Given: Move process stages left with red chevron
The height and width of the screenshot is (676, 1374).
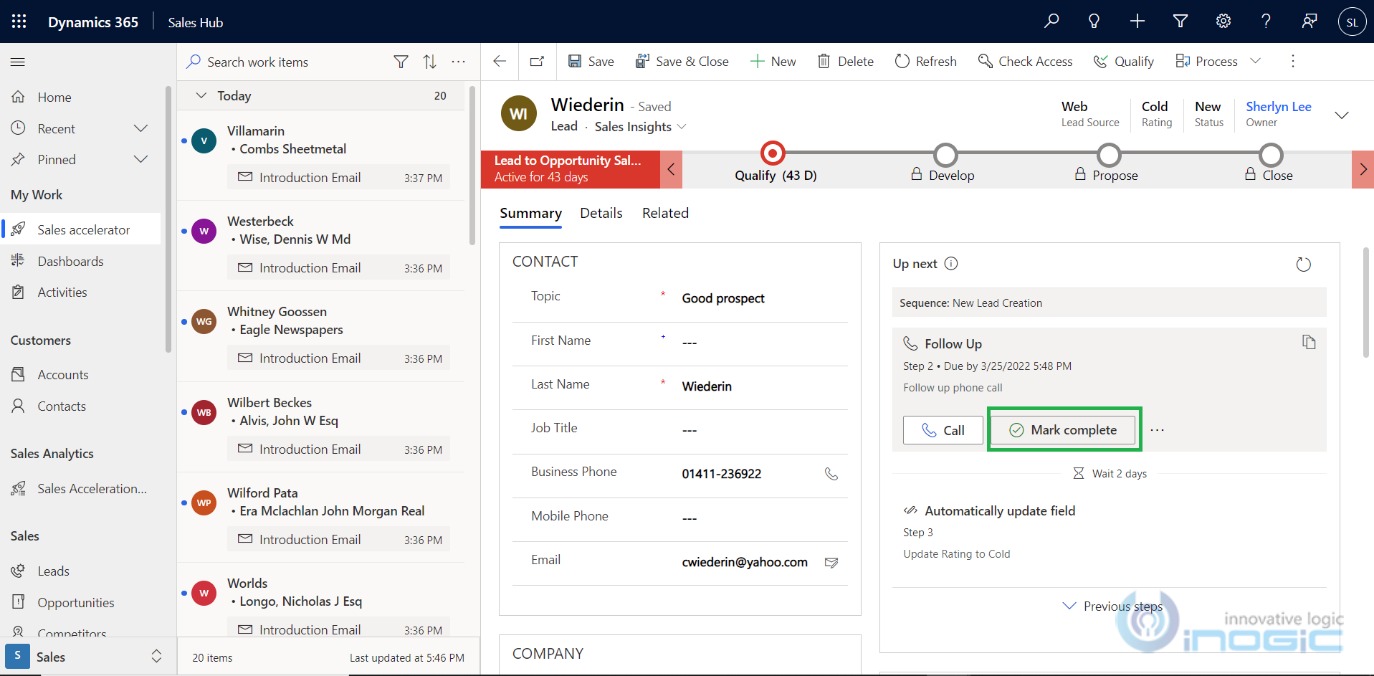Looking at the screenshot, I should coord(672,169).
